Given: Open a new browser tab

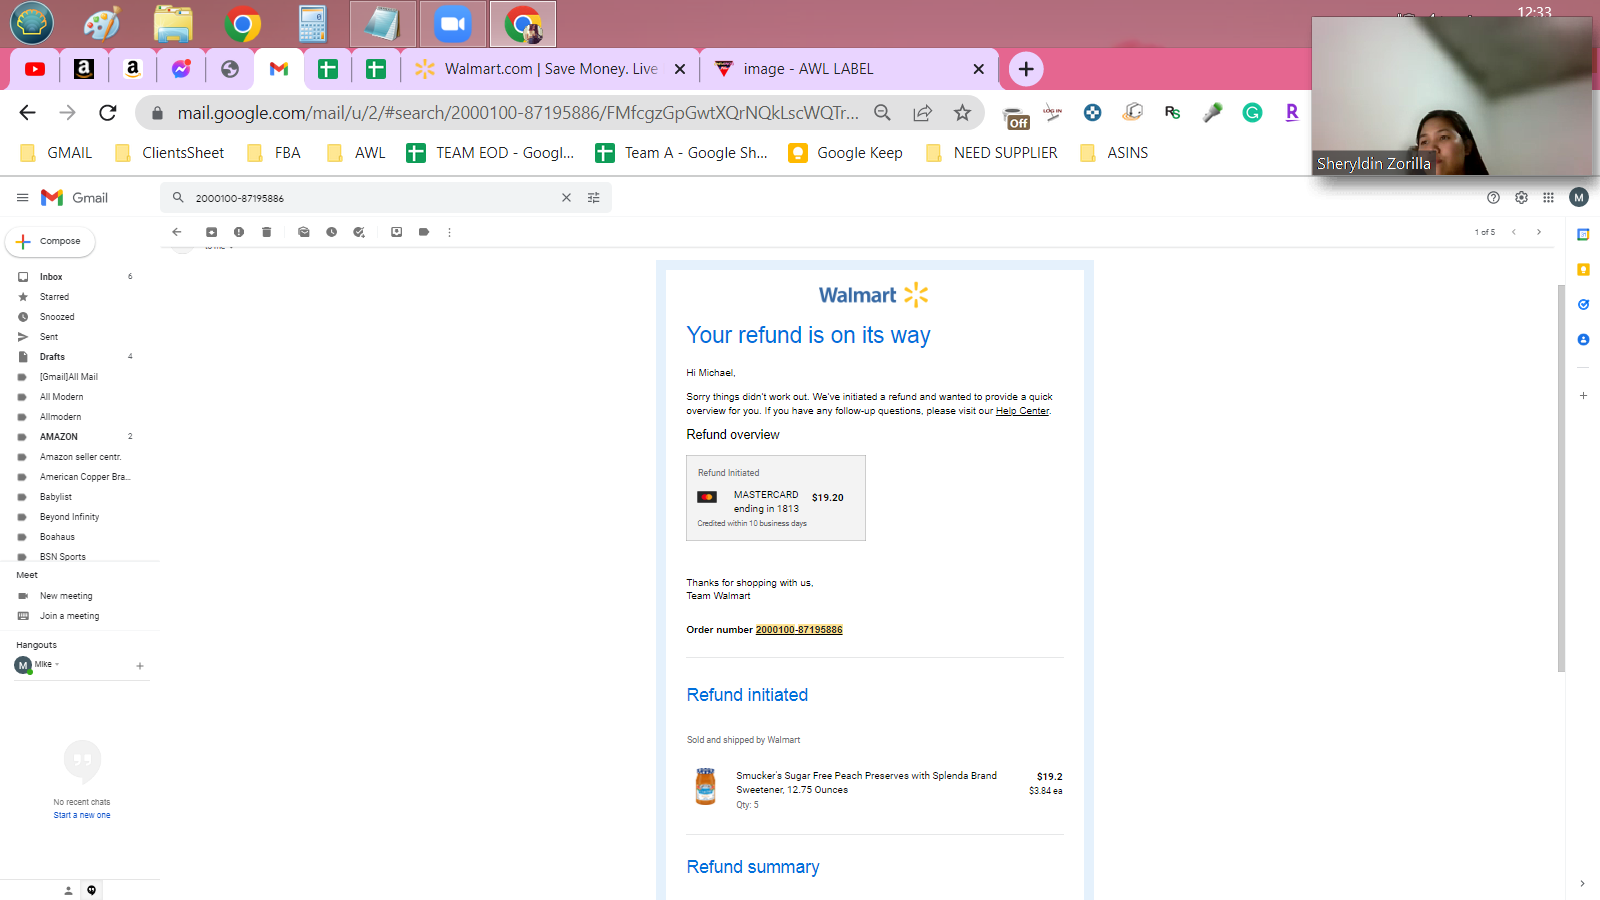Looking at the screenshot, I should click(x=1026, y=69).
